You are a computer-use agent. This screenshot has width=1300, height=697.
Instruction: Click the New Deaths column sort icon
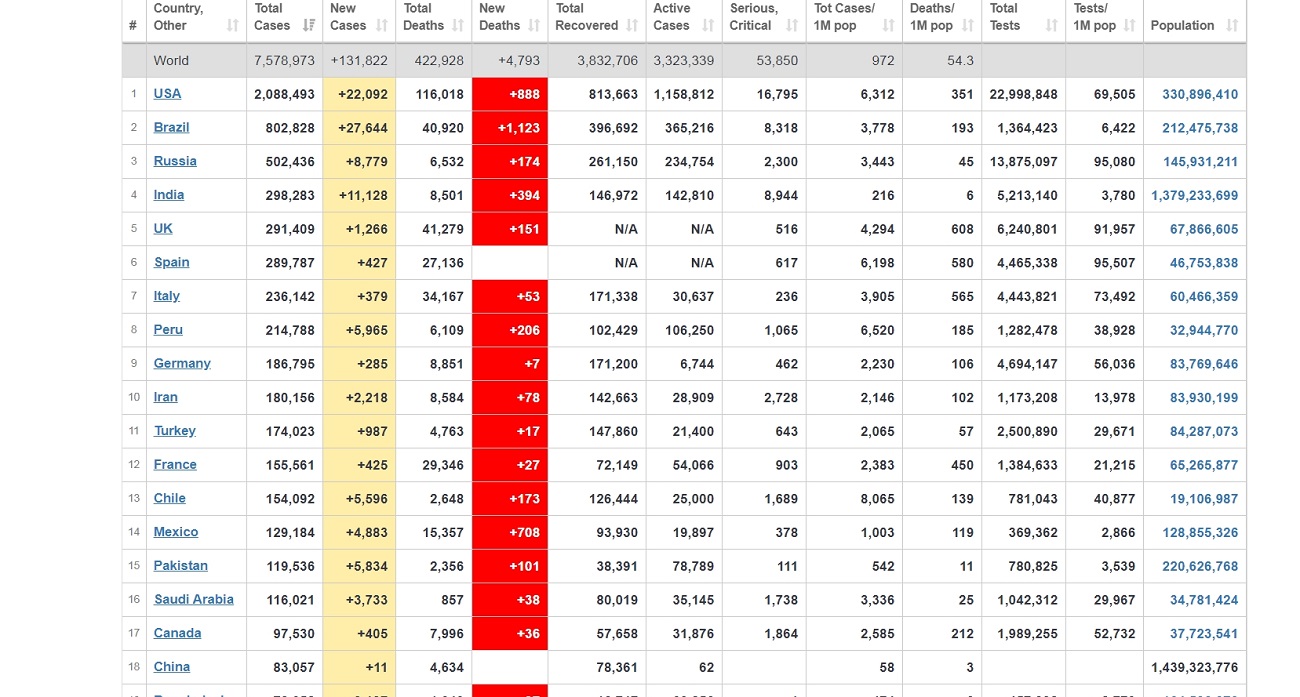[534, 26]
